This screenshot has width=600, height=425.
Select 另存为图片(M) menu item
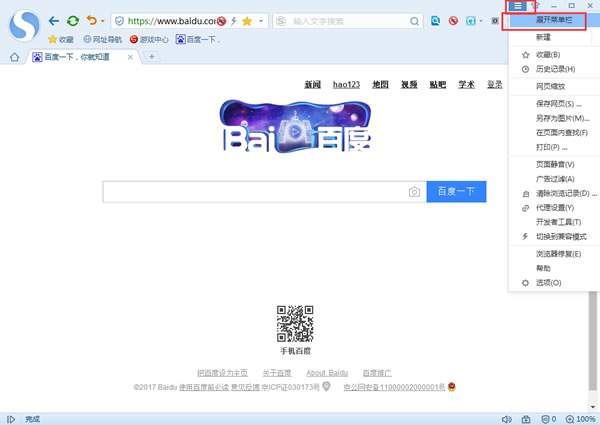(554, 118)
